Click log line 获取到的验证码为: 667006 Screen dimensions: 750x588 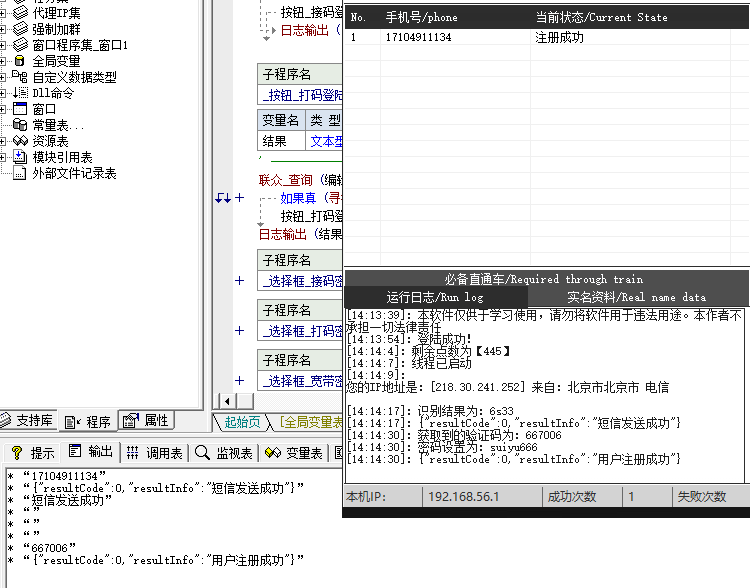coord(454,435)
